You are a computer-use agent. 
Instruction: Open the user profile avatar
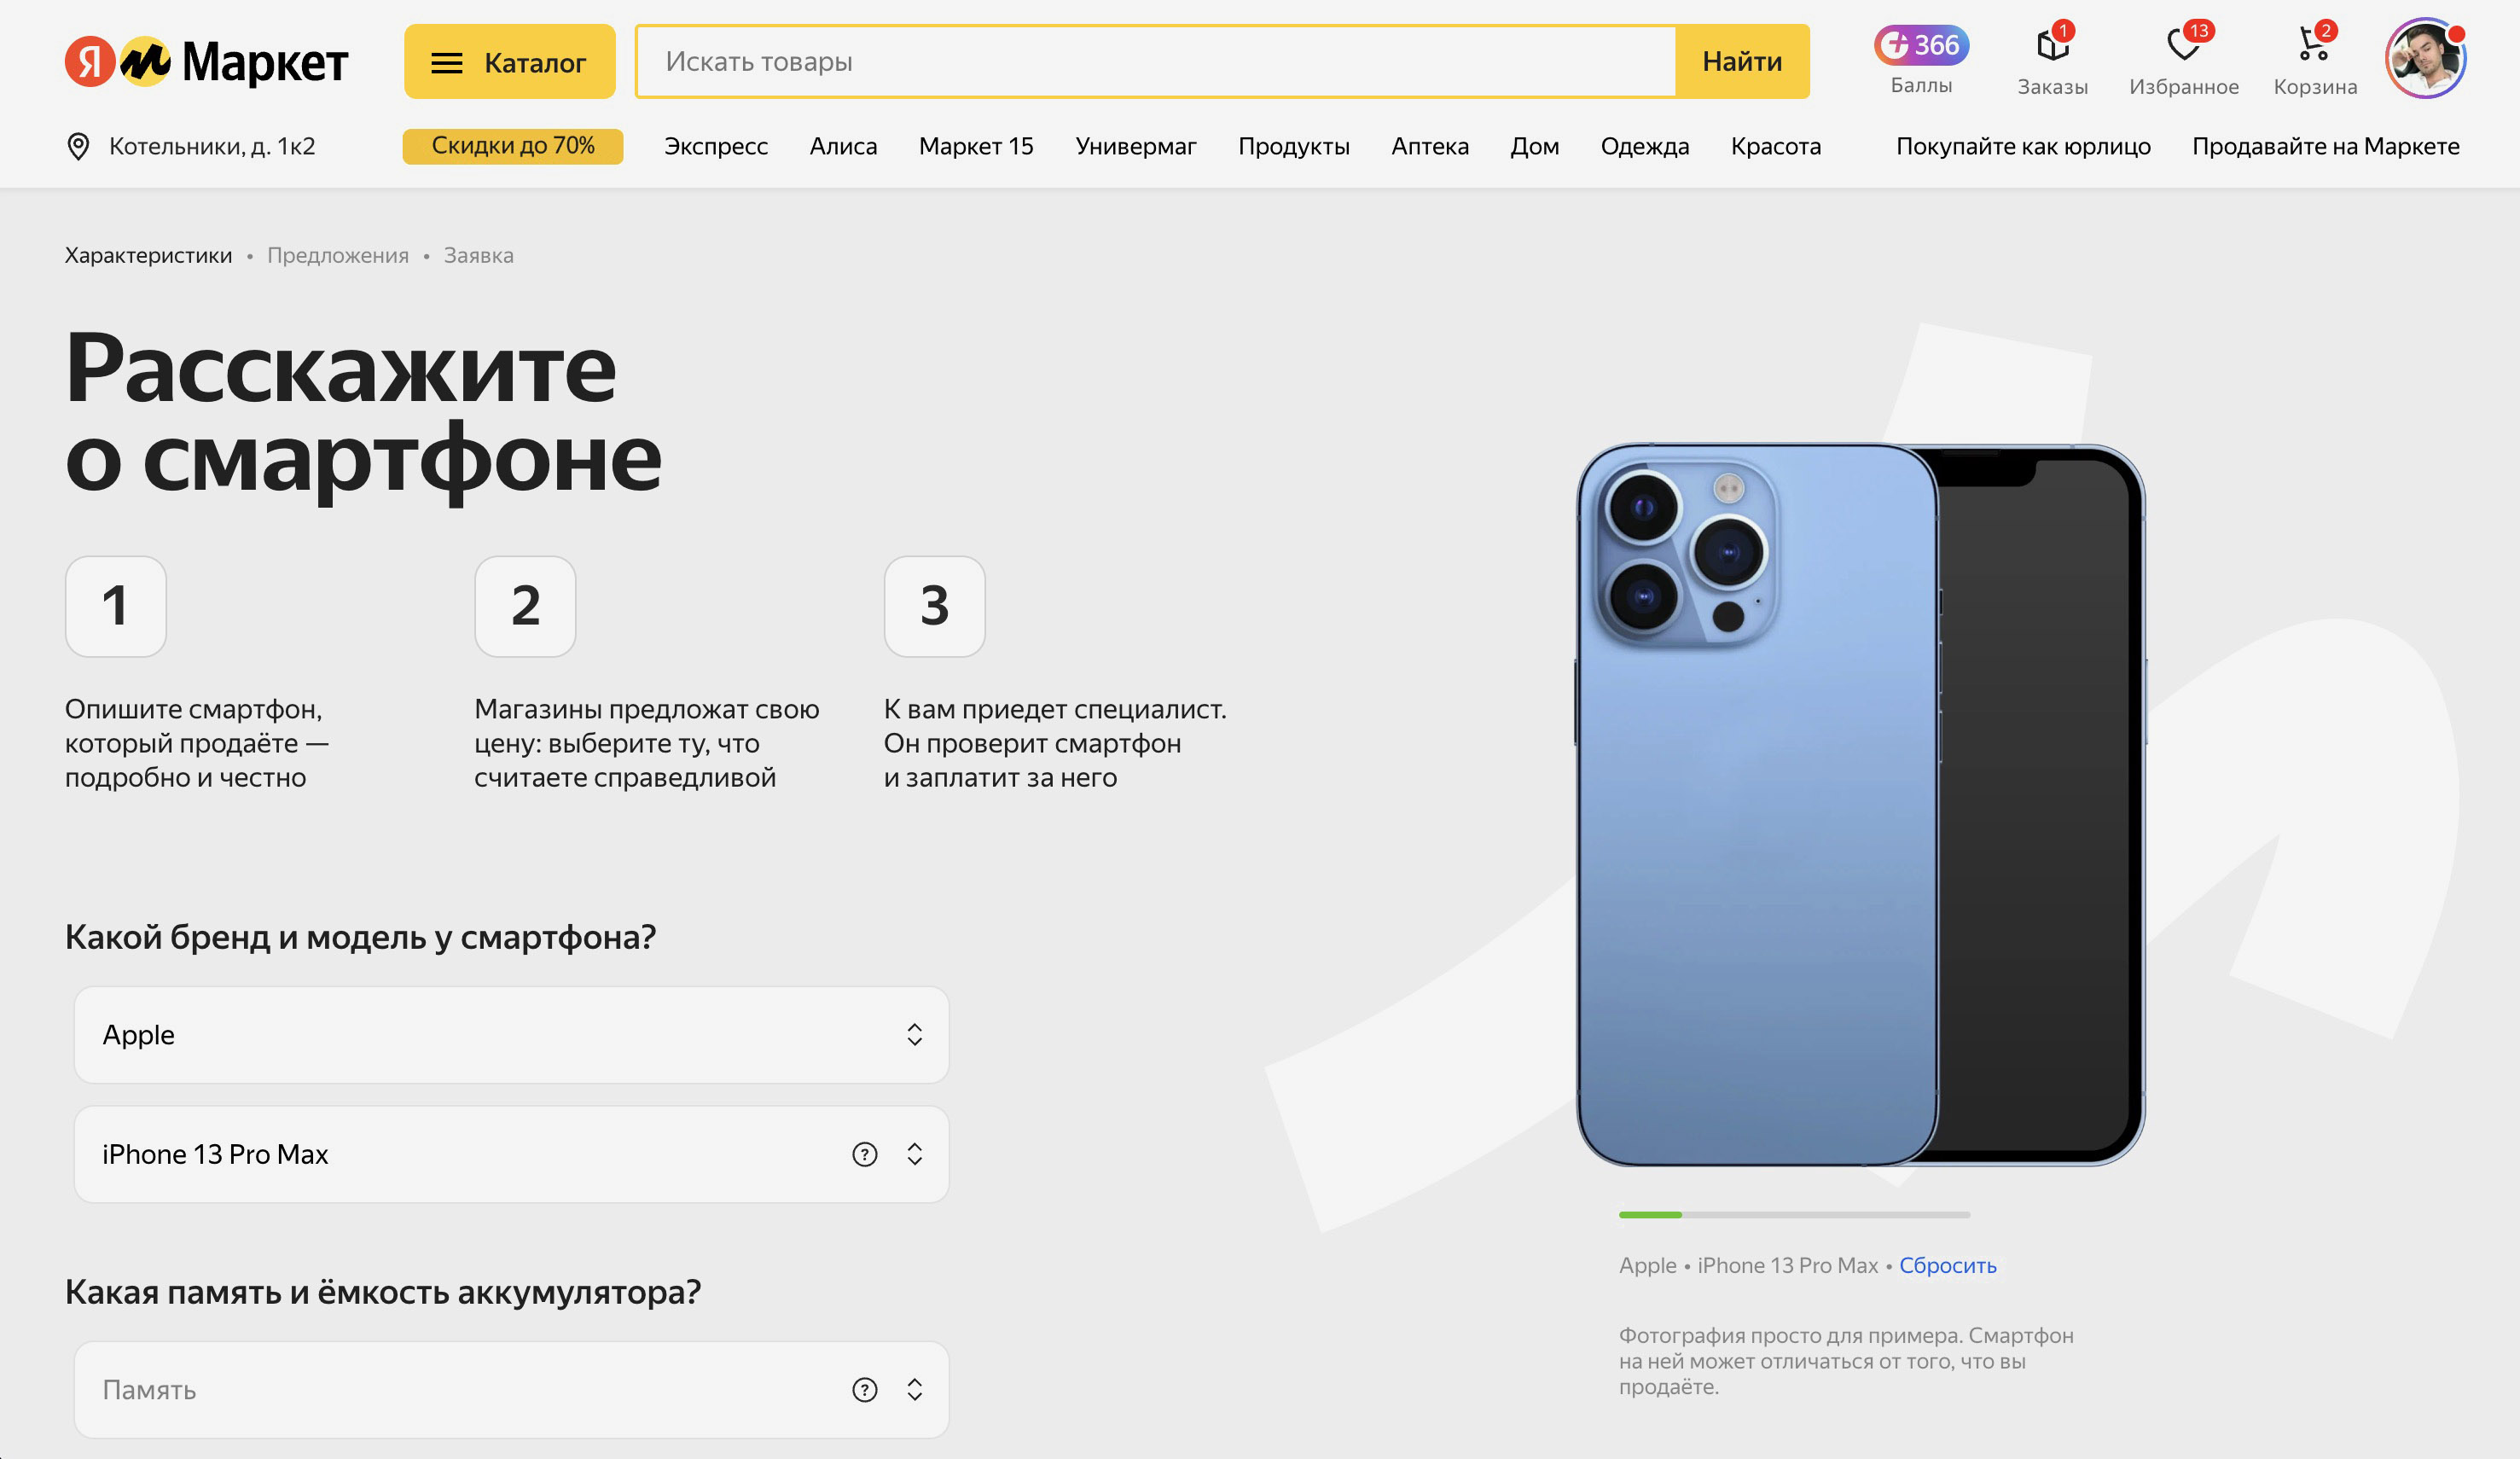click(2425, 58)
